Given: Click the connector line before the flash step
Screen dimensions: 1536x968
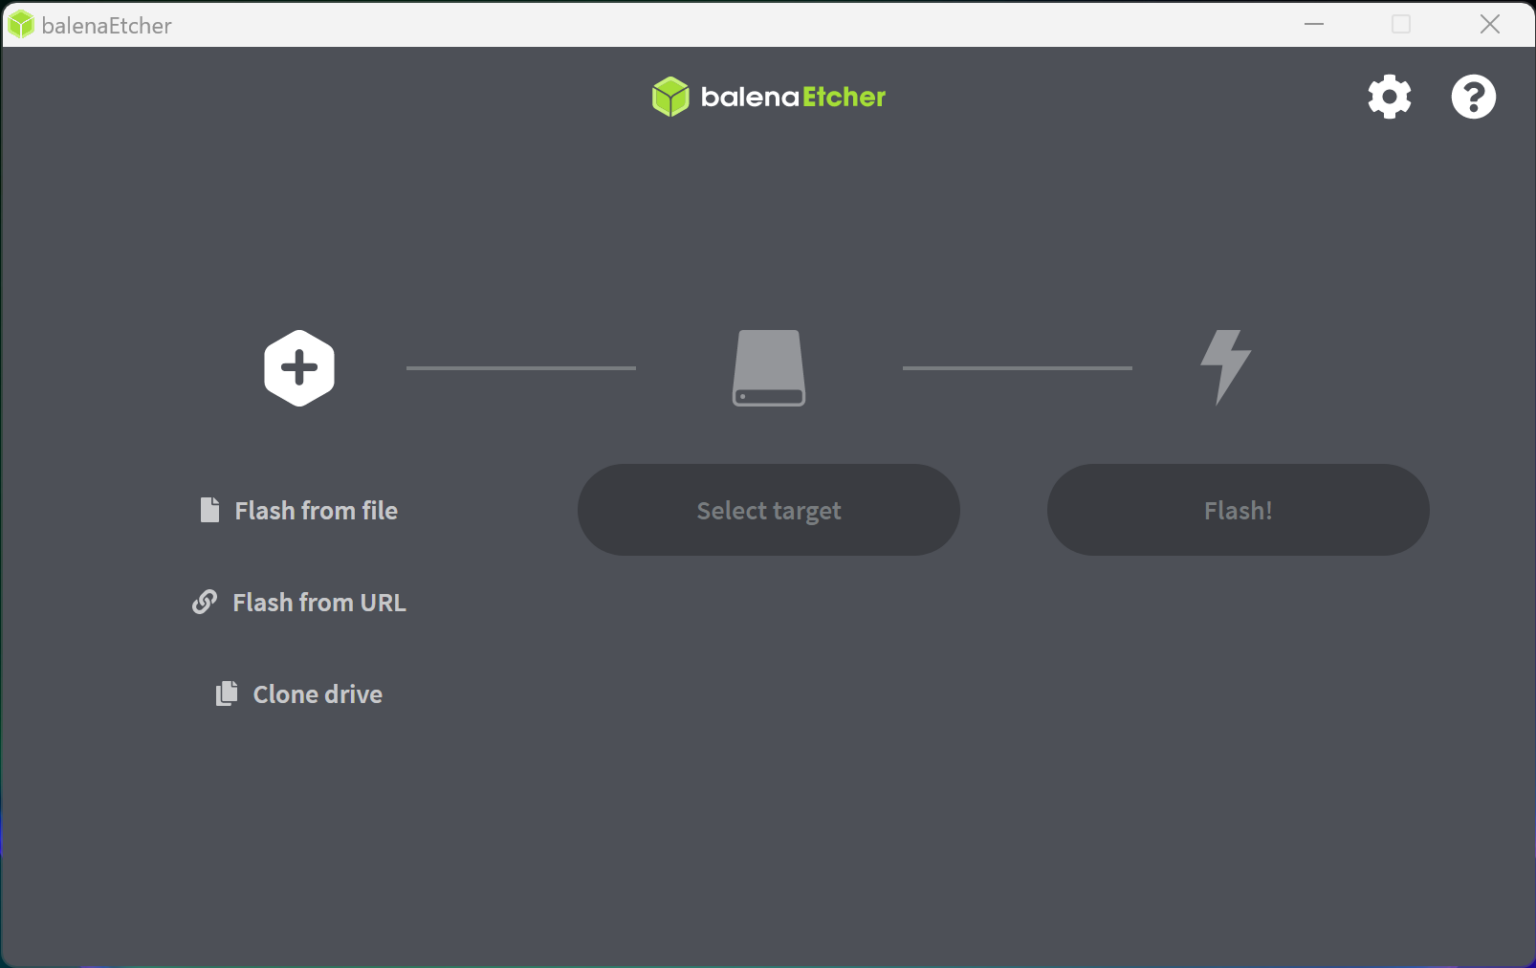Looking at the screenshot, I should [x=1016, y=368].
